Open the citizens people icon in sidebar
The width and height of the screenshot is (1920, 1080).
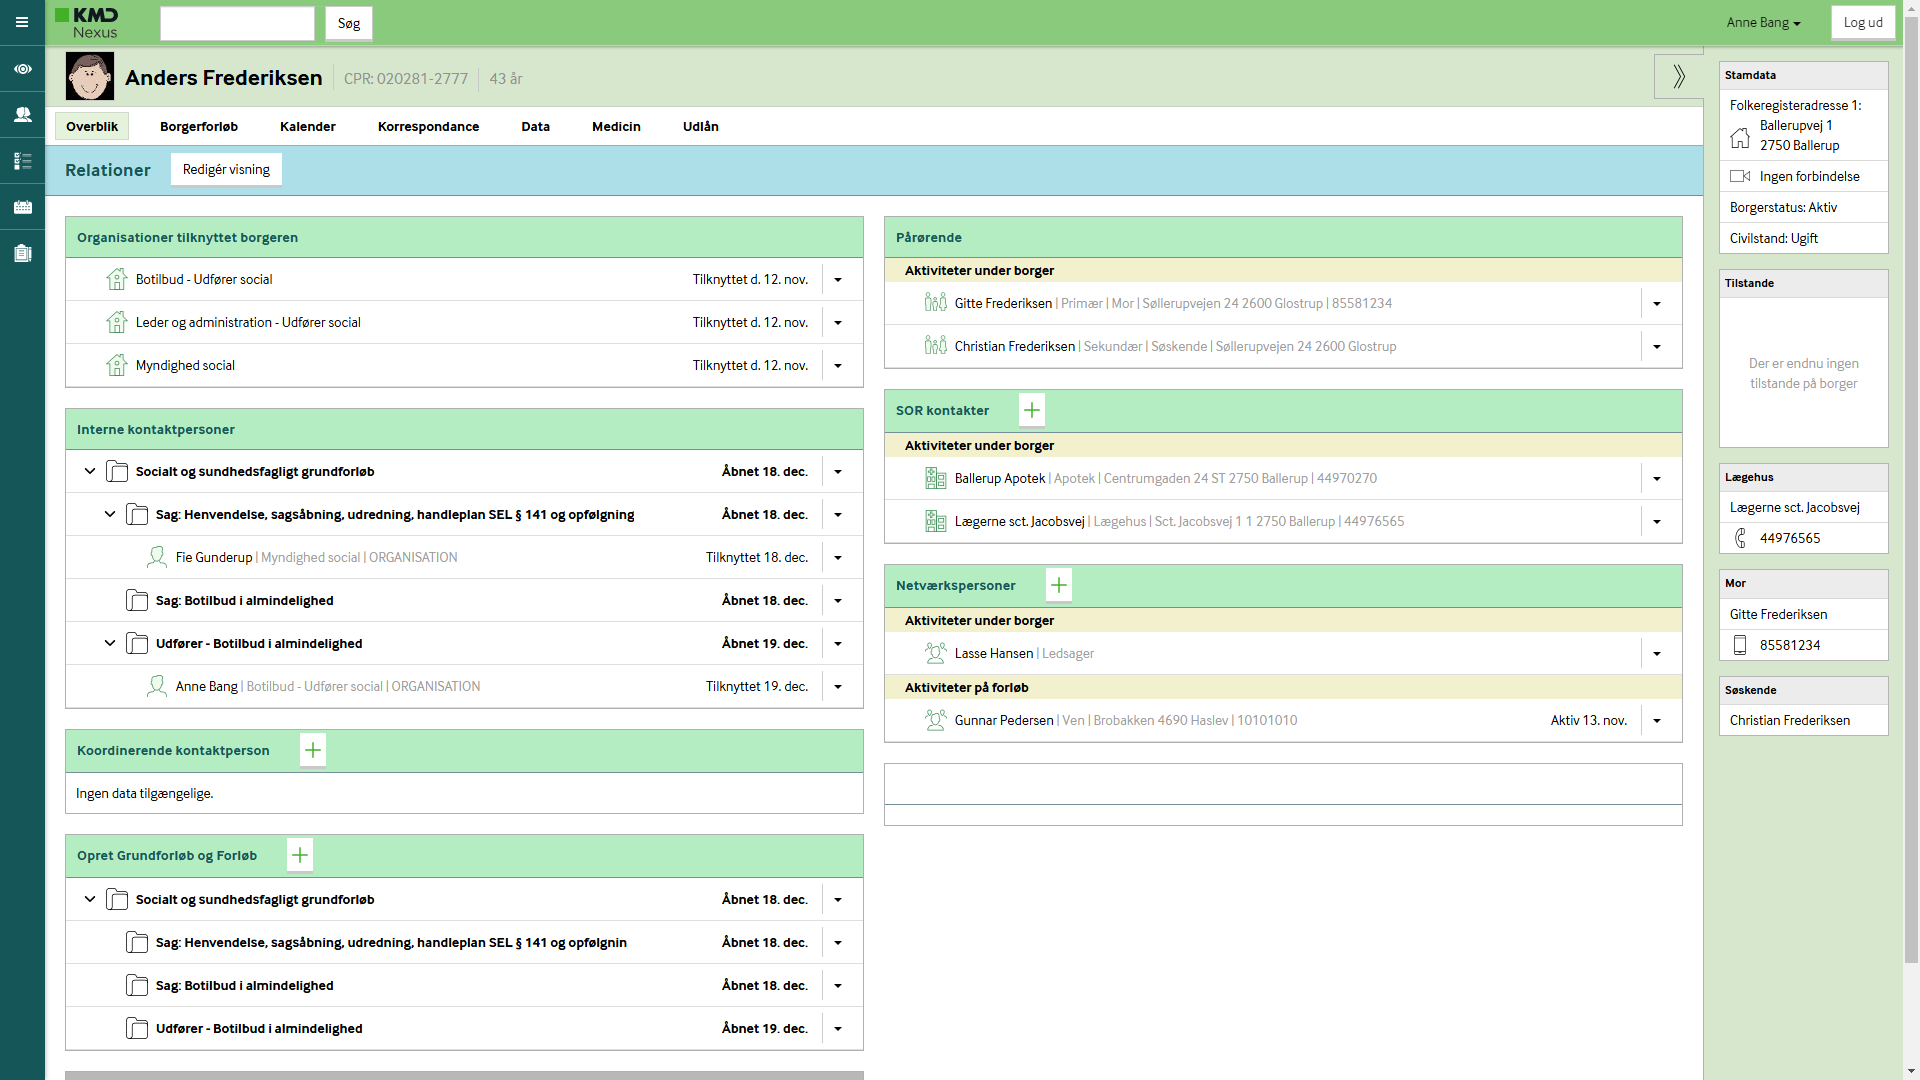[x=22, y=115]
